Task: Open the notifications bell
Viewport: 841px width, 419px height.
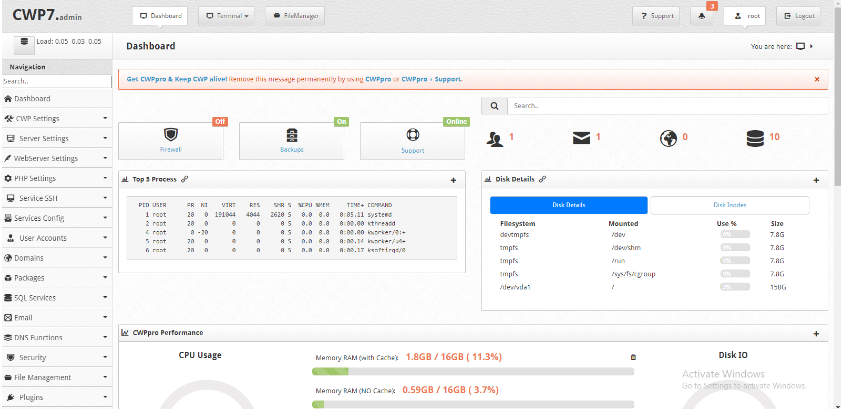Action: click(x=702, y=16)
